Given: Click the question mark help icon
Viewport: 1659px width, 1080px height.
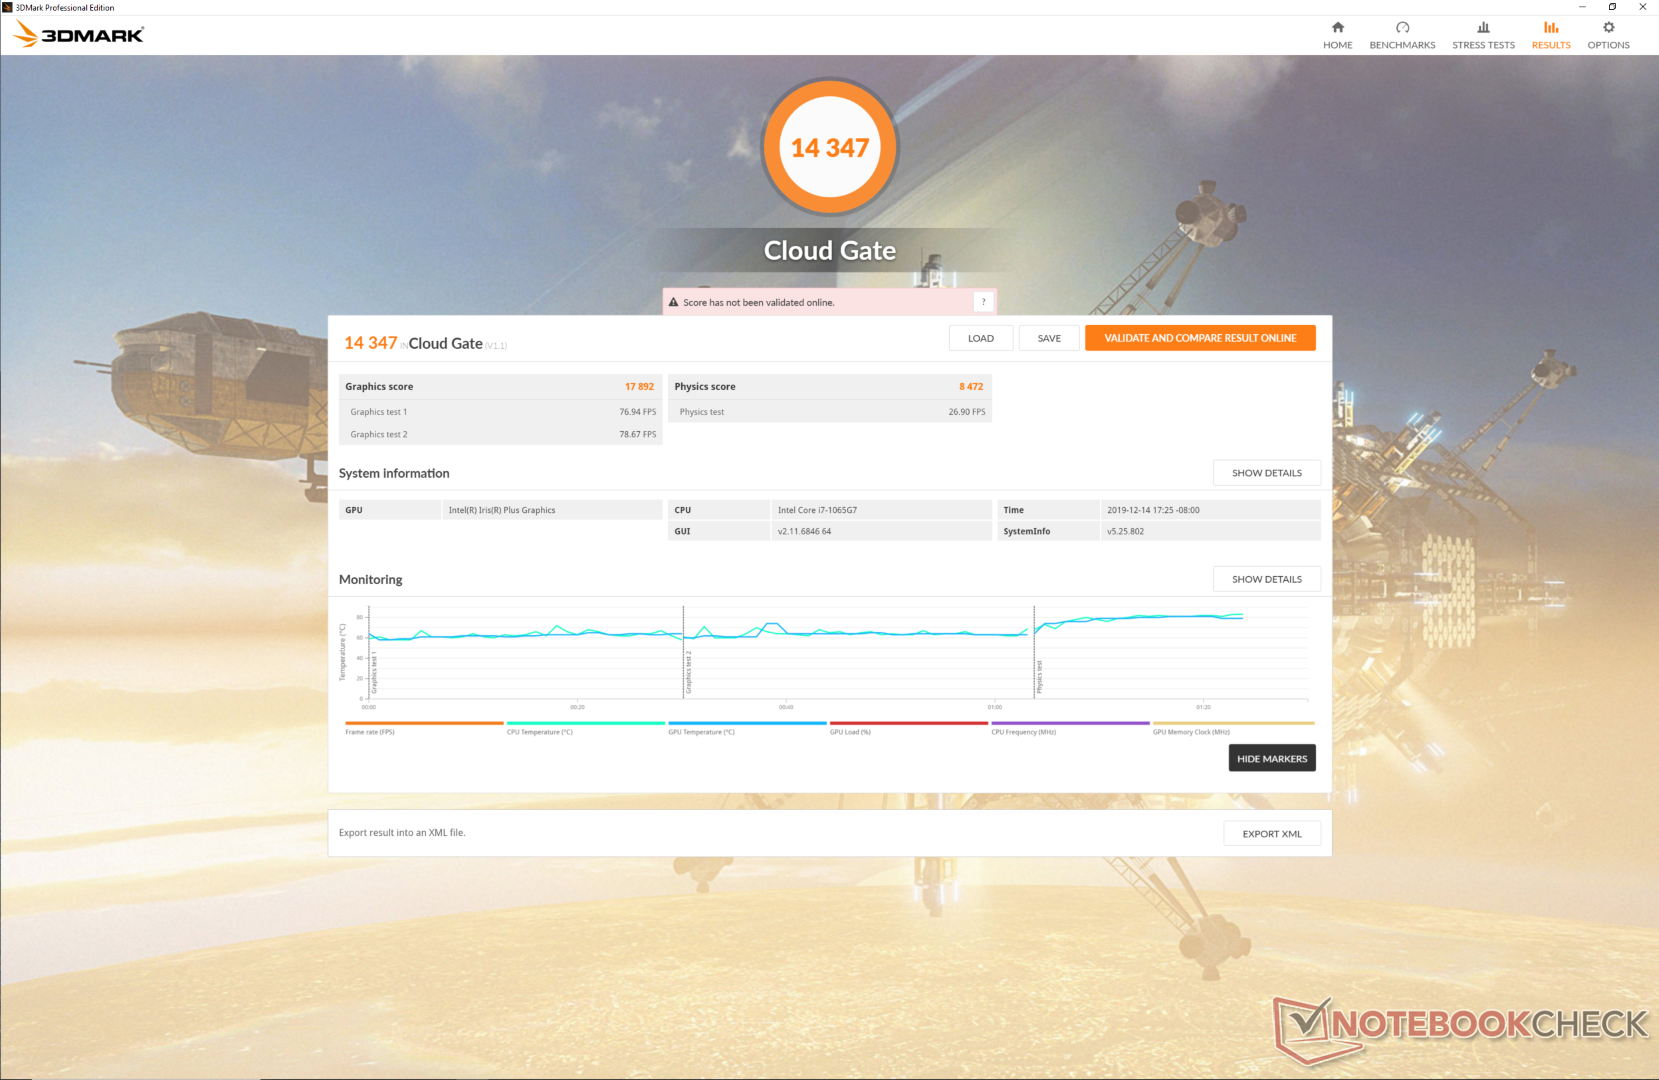Looking at the screenshot, I should [x=983, y=302].
